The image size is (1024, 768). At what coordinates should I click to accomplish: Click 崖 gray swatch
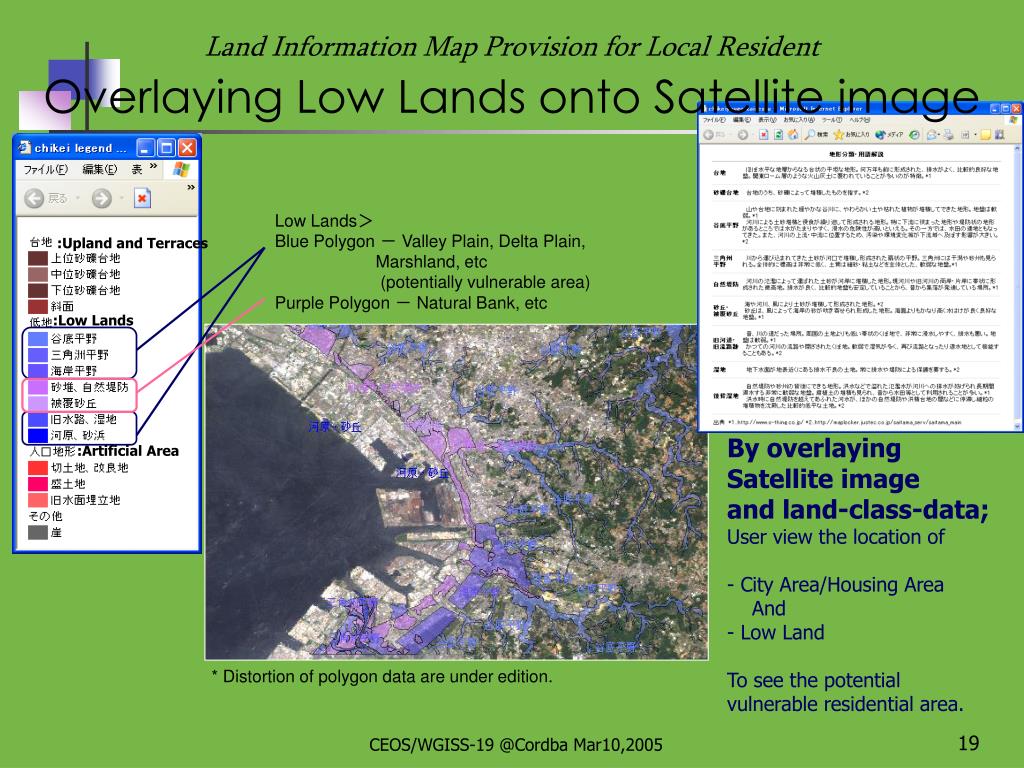[38, 532]
